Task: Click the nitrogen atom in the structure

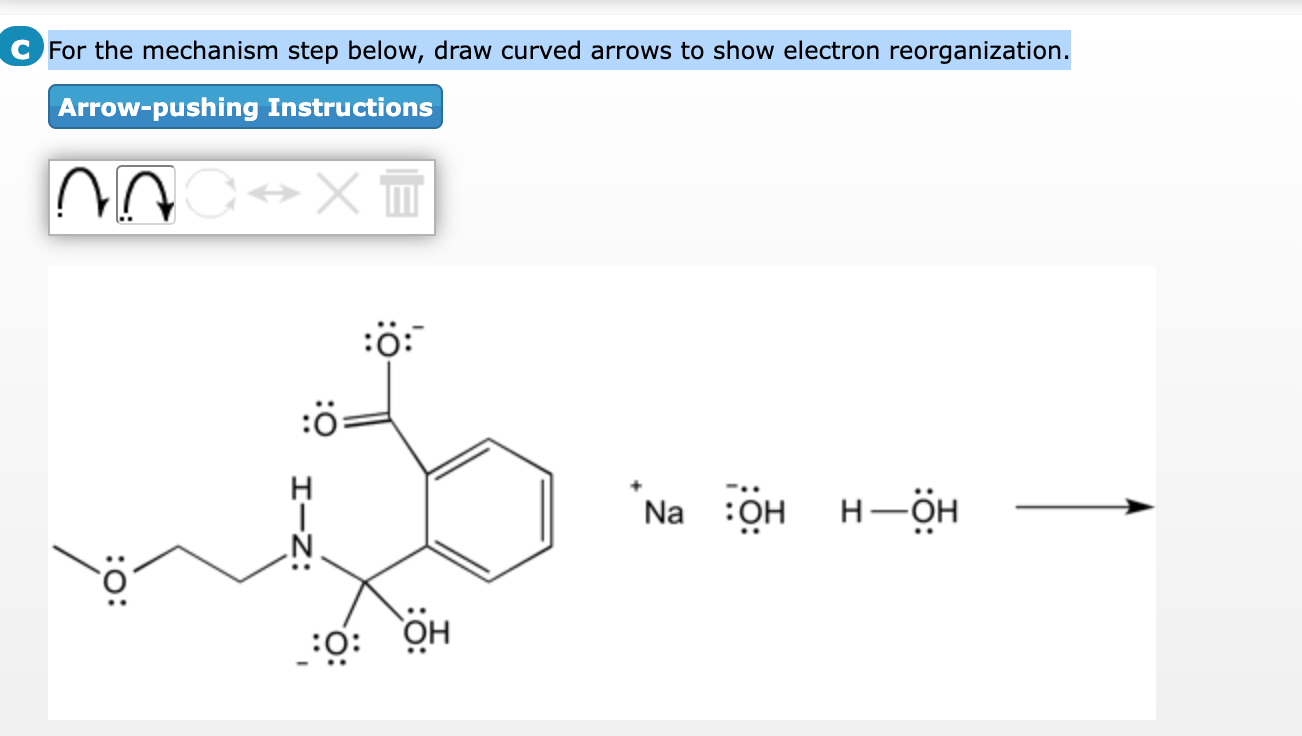Action: (x=300, y=543)
